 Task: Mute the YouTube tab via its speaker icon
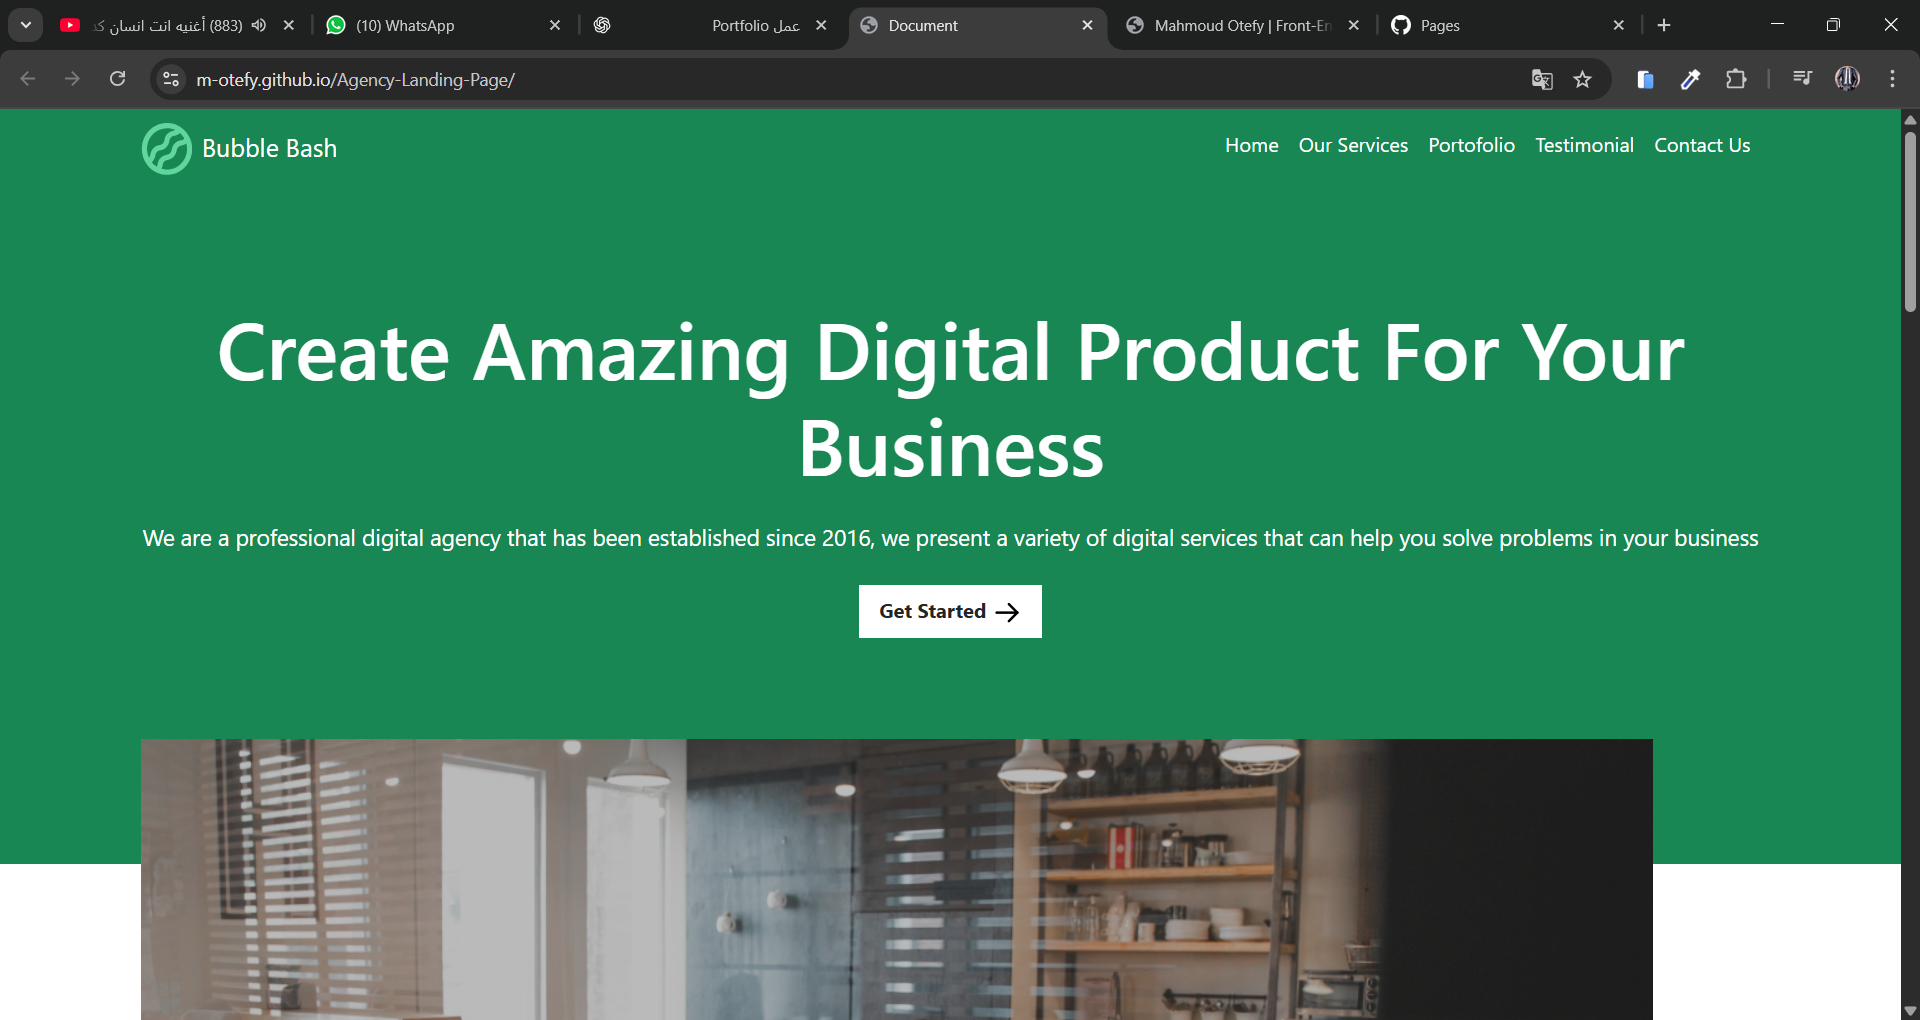(x=259, y=25)
